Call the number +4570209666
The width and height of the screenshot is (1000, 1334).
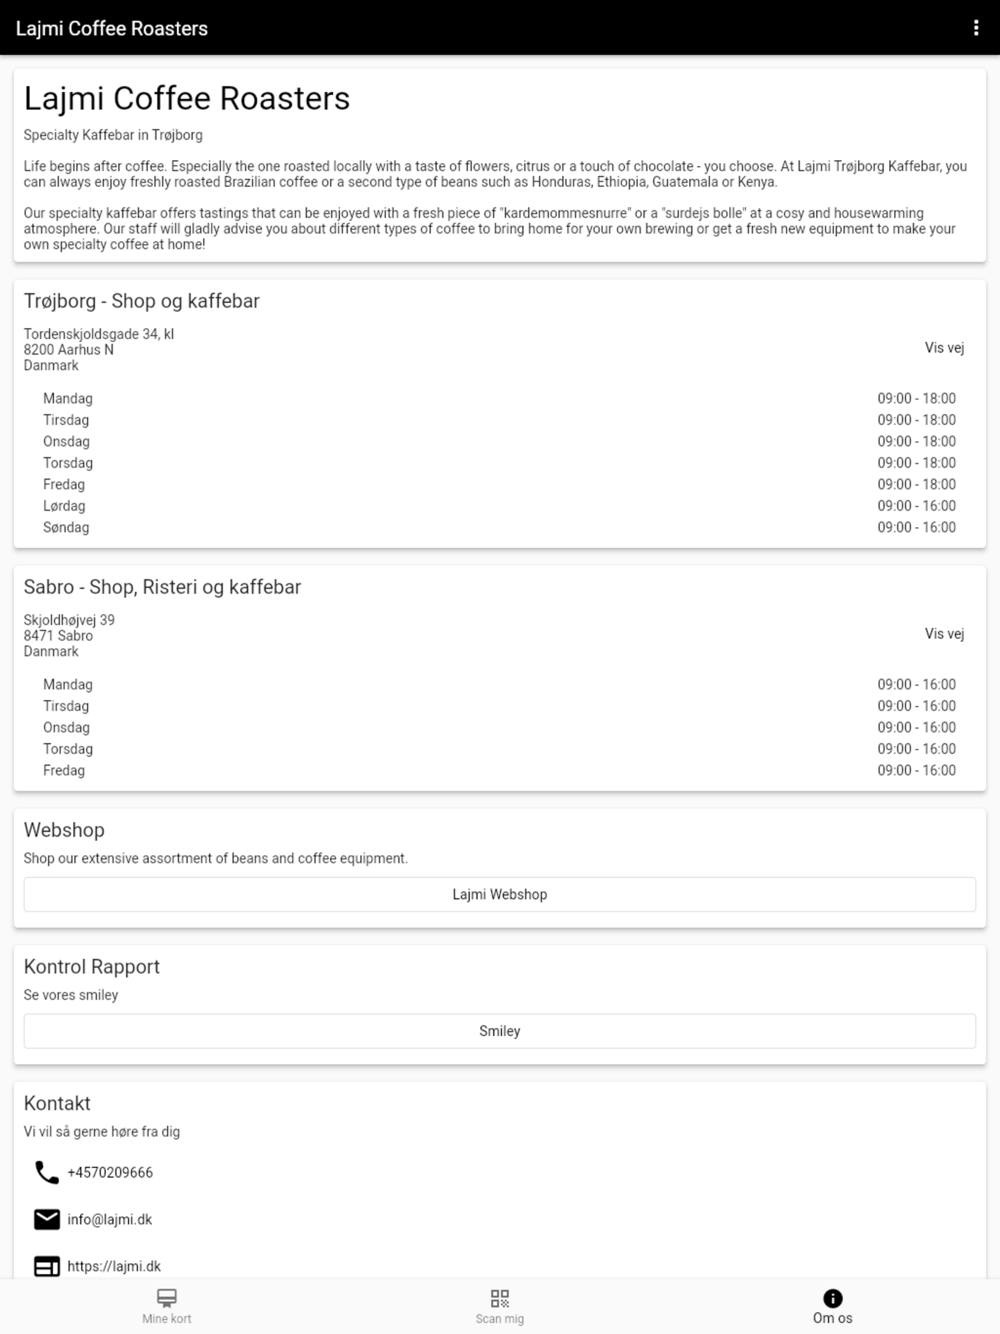[x=110, y=1172]
